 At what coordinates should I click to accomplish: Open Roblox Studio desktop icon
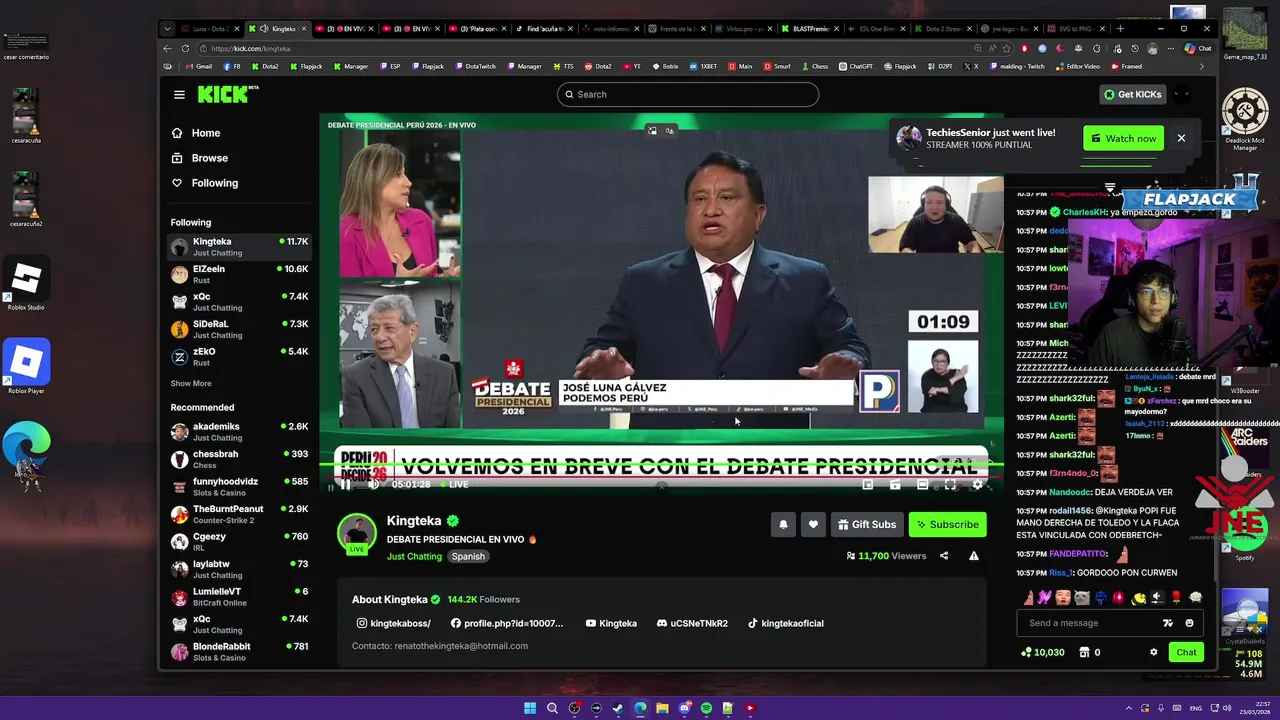click(26, 283)
